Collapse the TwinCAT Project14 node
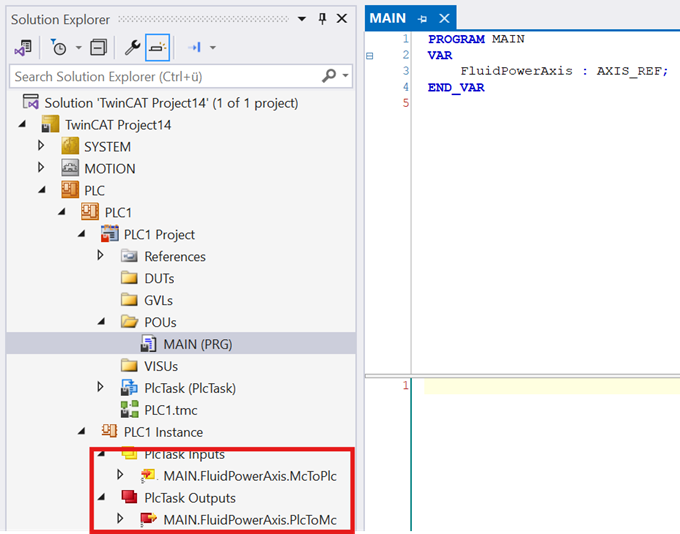Screen dimensions: 680x534 [x=22, y=124]
